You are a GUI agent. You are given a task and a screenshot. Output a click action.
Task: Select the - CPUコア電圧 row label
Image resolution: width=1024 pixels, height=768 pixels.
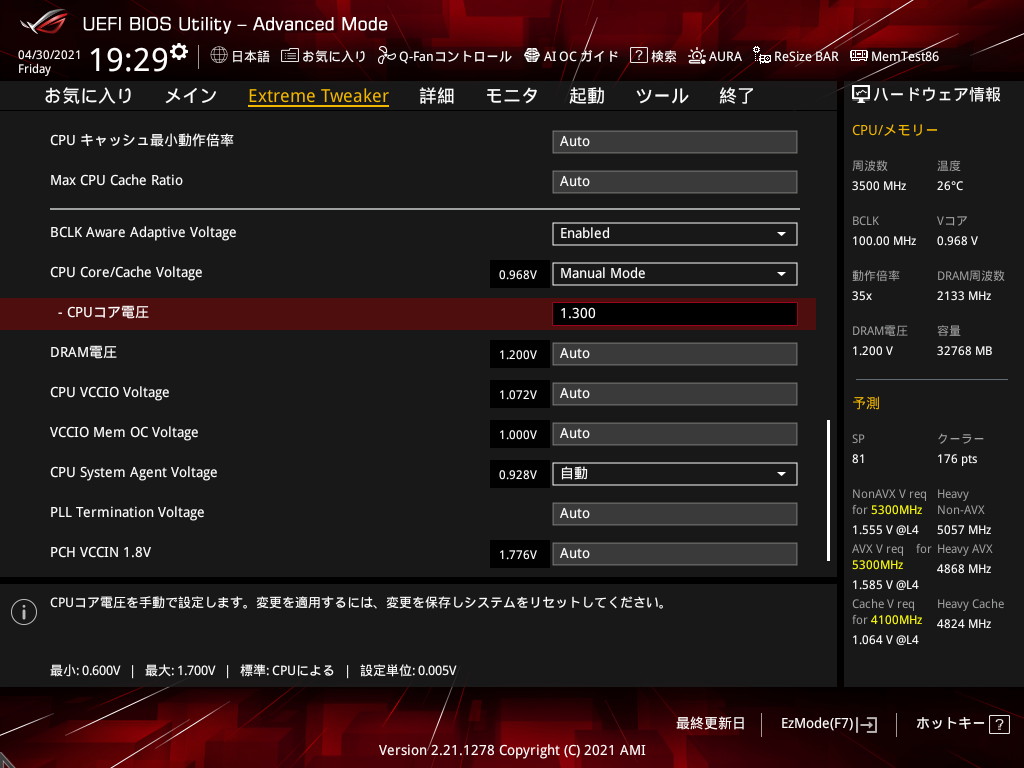[103, 312]
